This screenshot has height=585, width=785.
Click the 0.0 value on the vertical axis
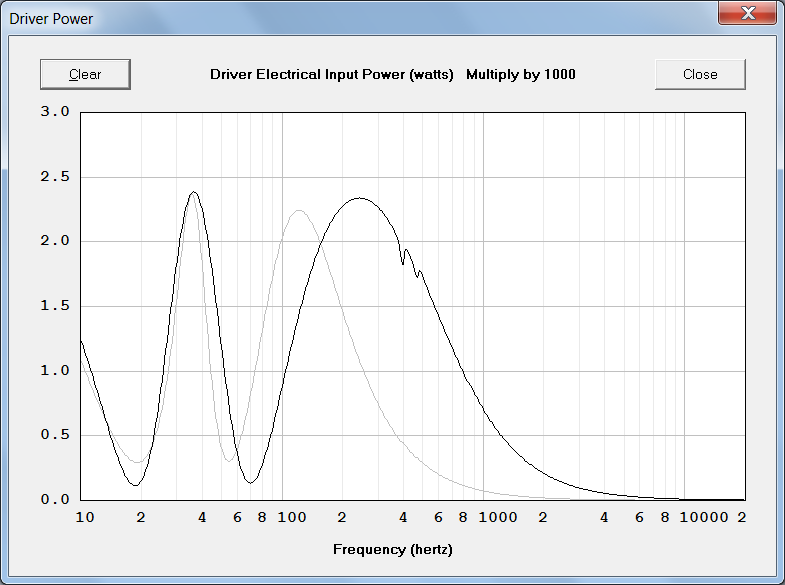[55, 499]
